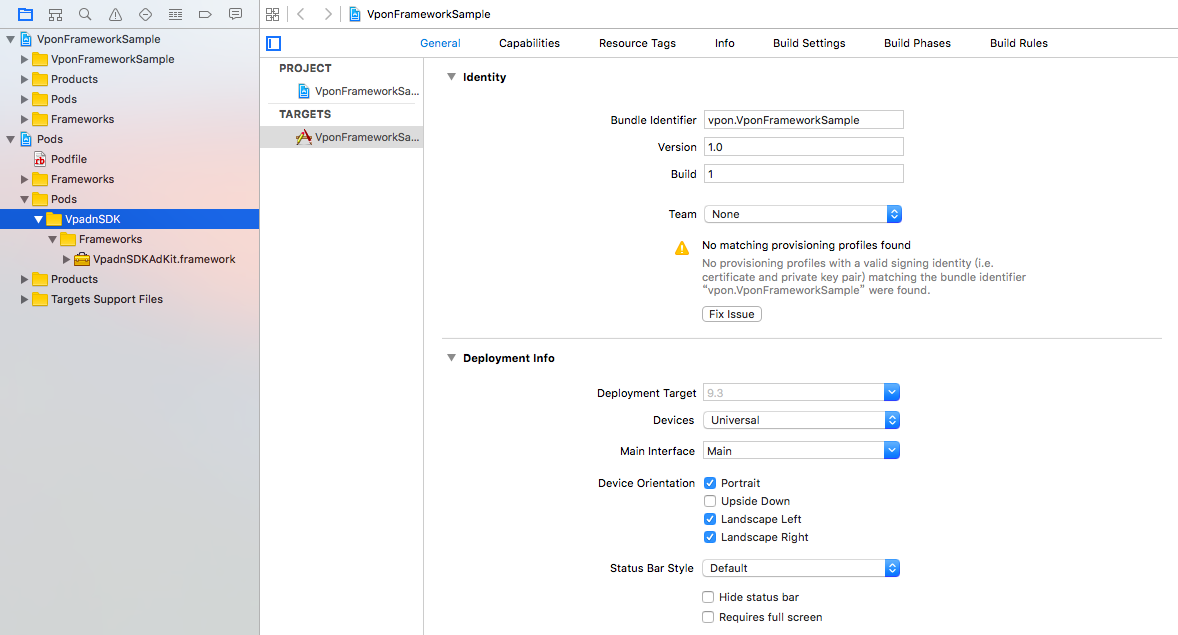
Task: Select the VponFrameworkSample project under PROJECT
Action: pos(359,91)
